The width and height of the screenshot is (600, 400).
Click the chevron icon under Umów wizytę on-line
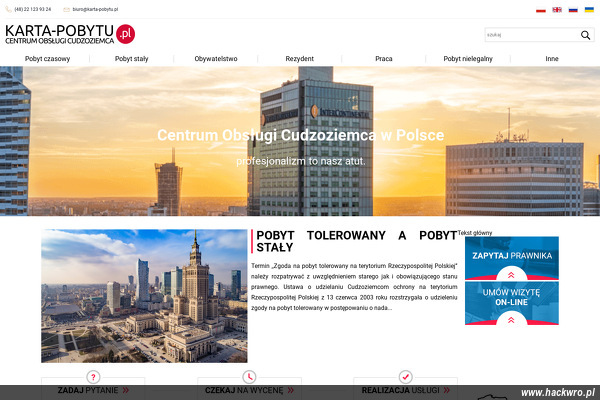tap(511, 320)
